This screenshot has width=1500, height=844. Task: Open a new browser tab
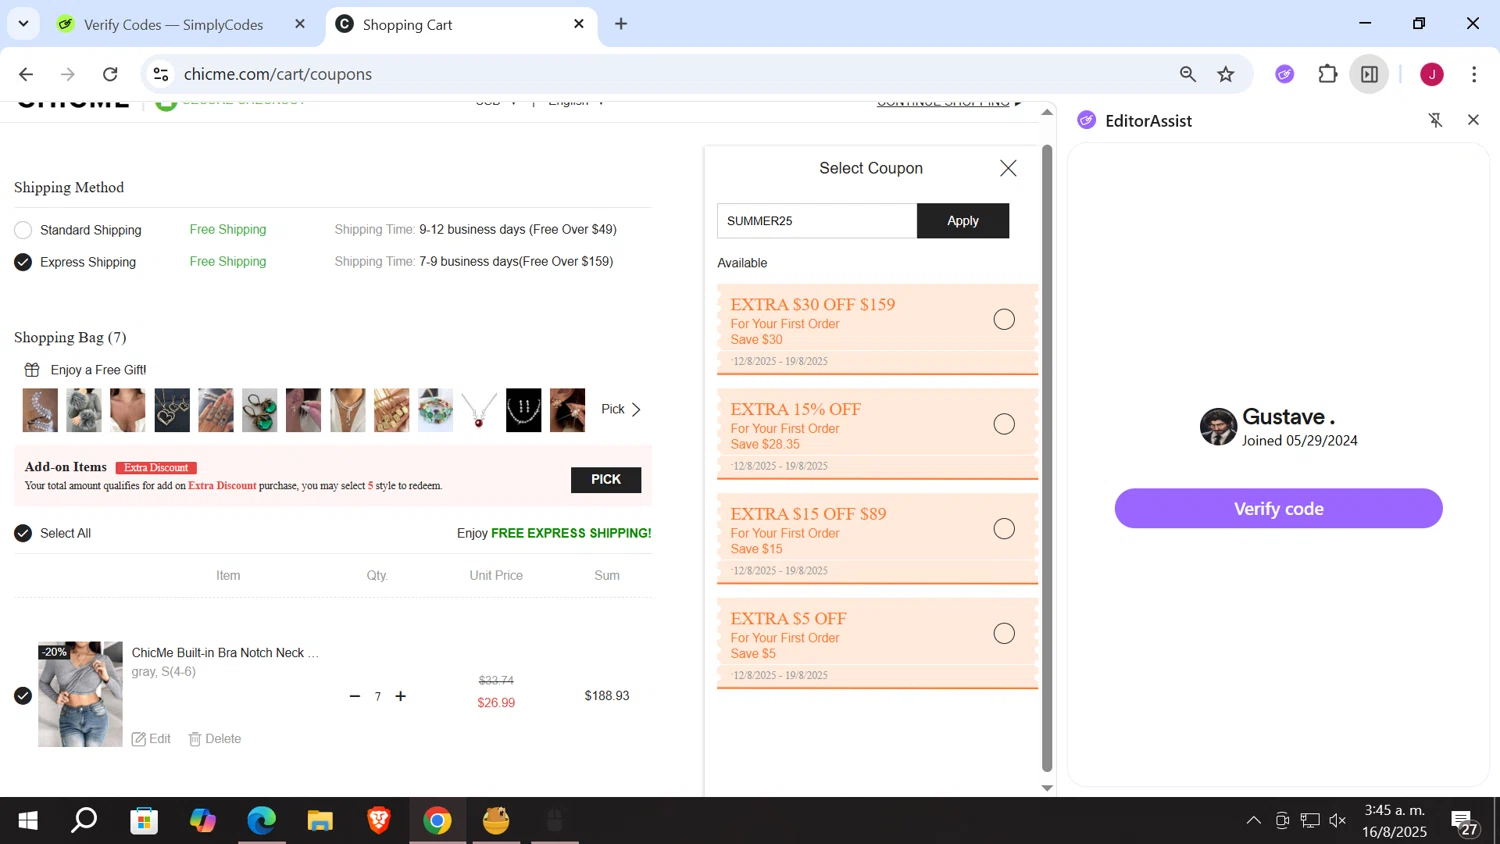(x=621, y=24)
